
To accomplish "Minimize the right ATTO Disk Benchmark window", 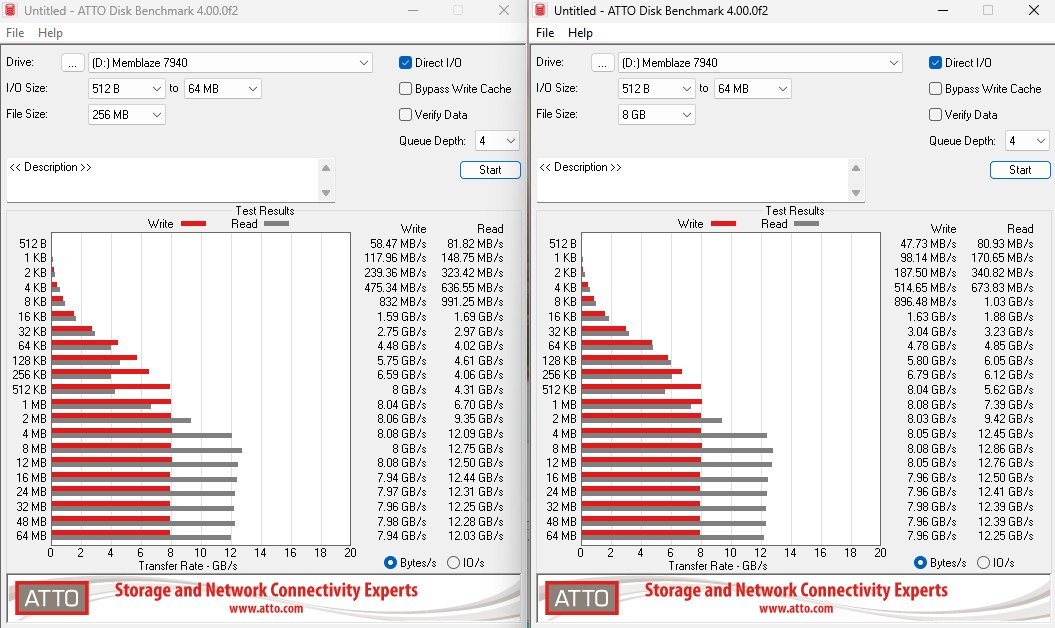I will pos(943,10).
